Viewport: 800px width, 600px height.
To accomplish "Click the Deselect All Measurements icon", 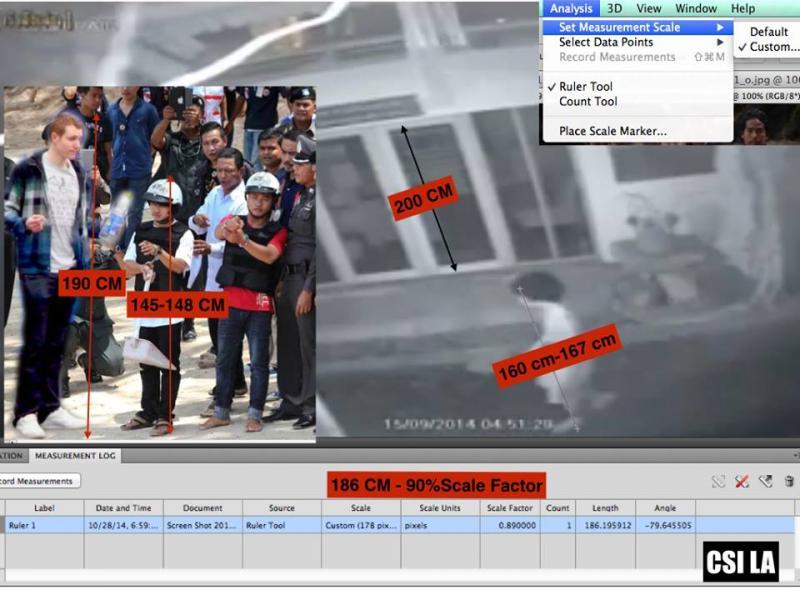I will [x=742, y=482].
